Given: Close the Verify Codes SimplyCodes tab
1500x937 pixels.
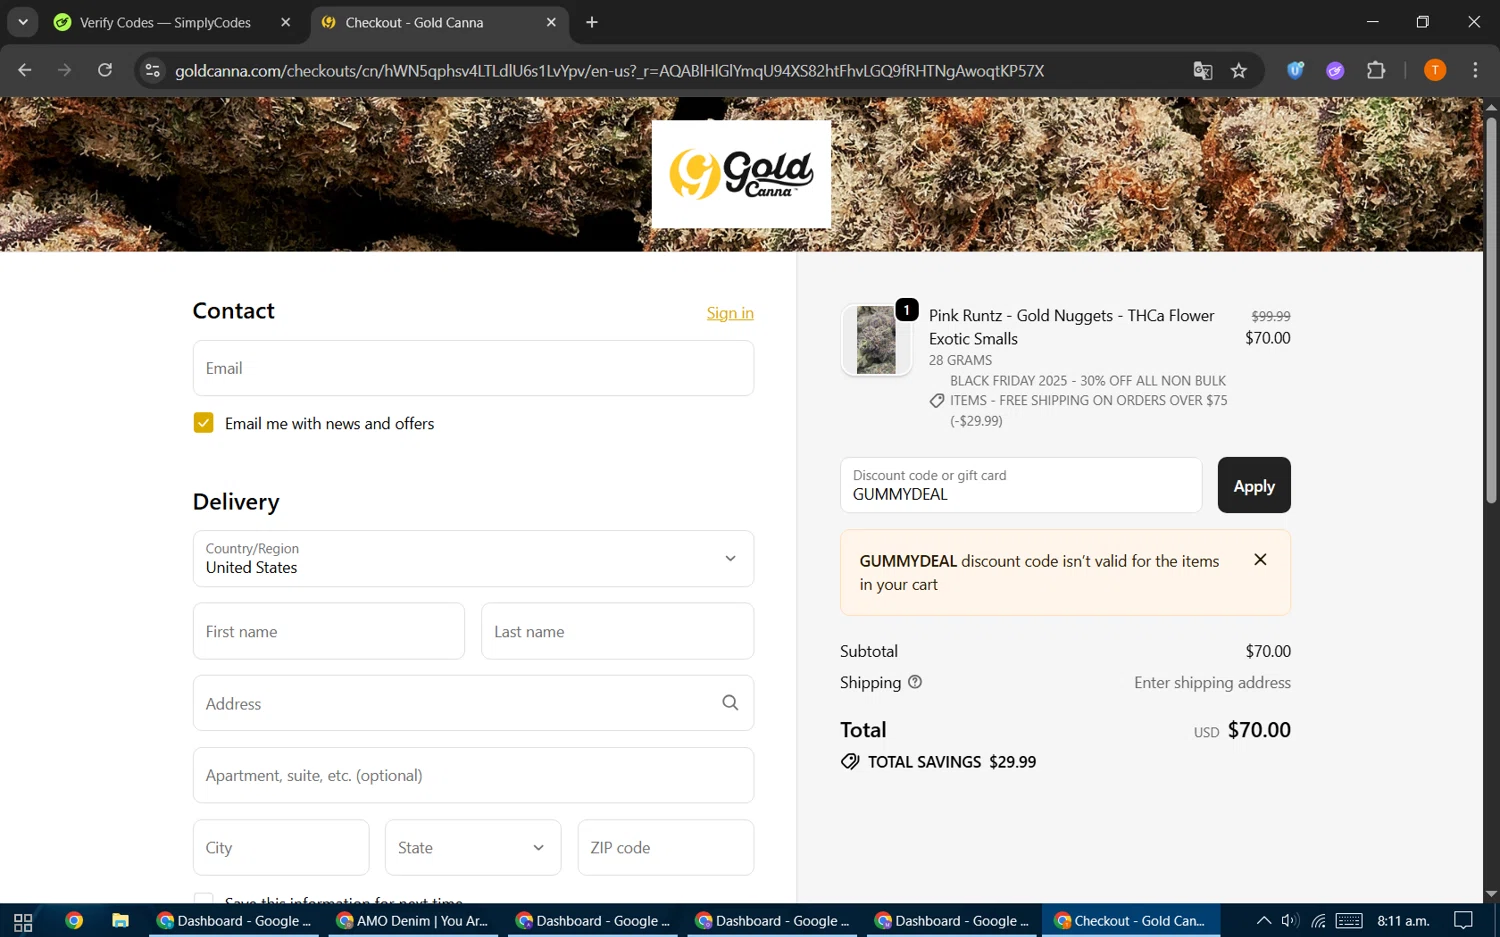Looking at the screenshot, I should 286,22.
